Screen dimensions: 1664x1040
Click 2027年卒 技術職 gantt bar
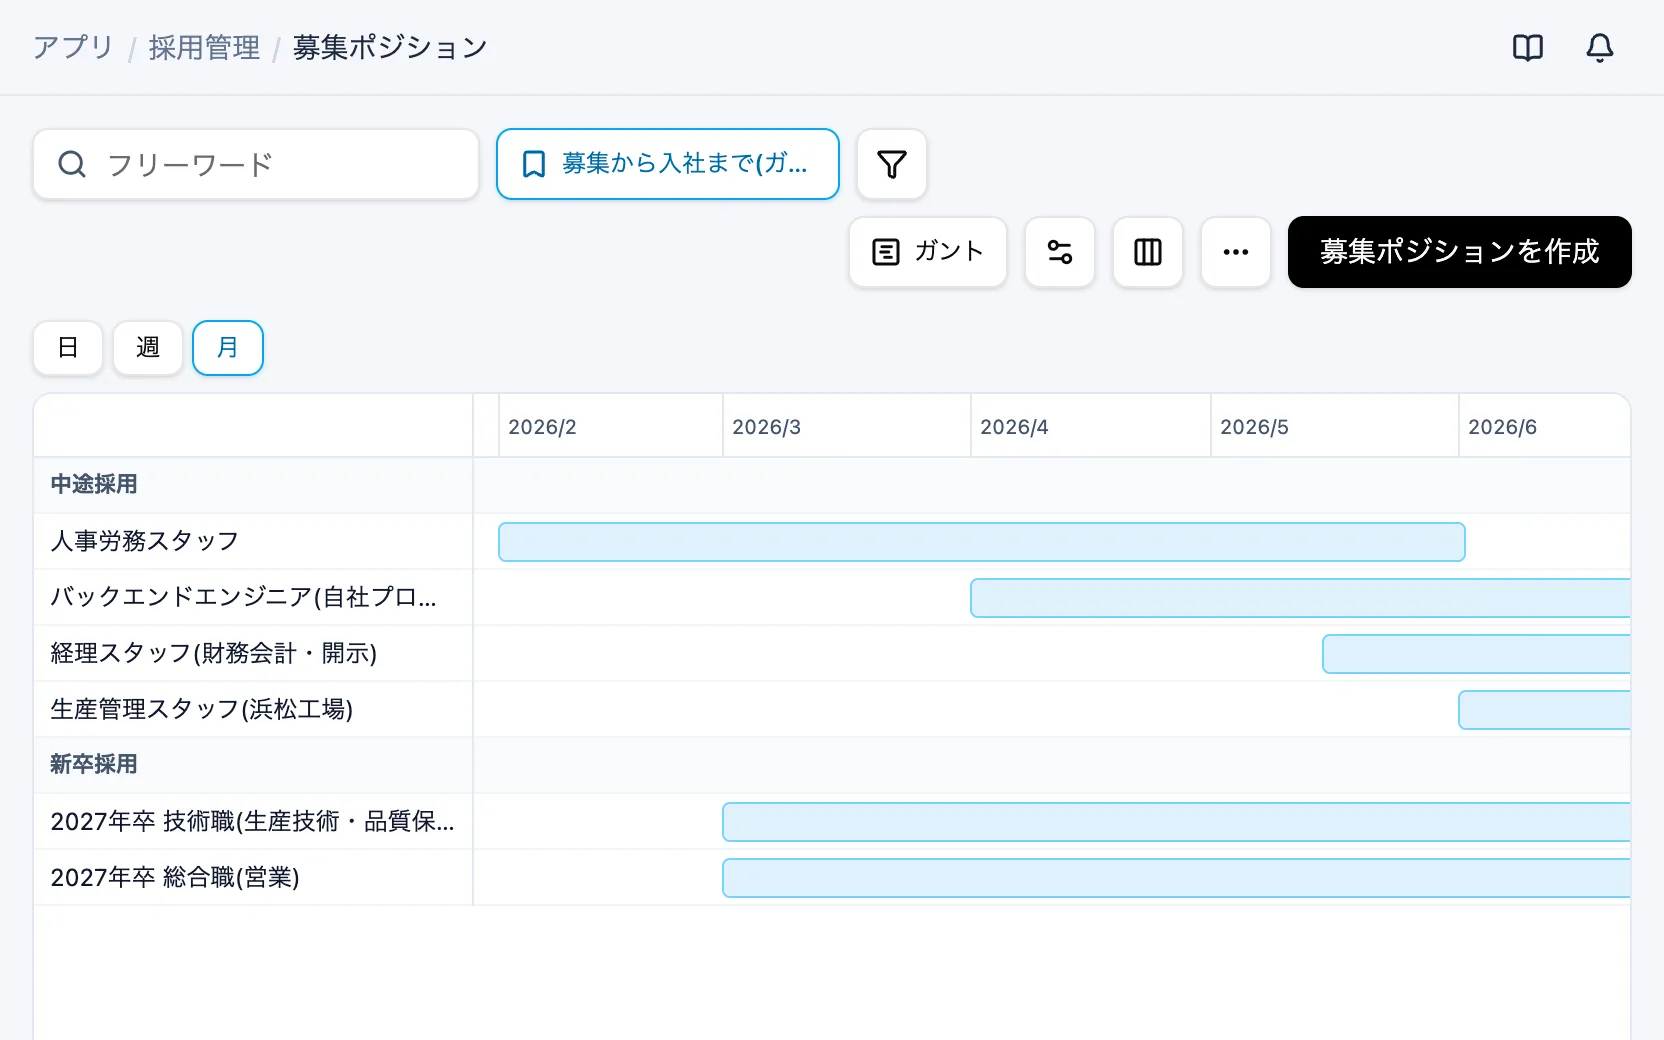click(x=1176, y=822)
